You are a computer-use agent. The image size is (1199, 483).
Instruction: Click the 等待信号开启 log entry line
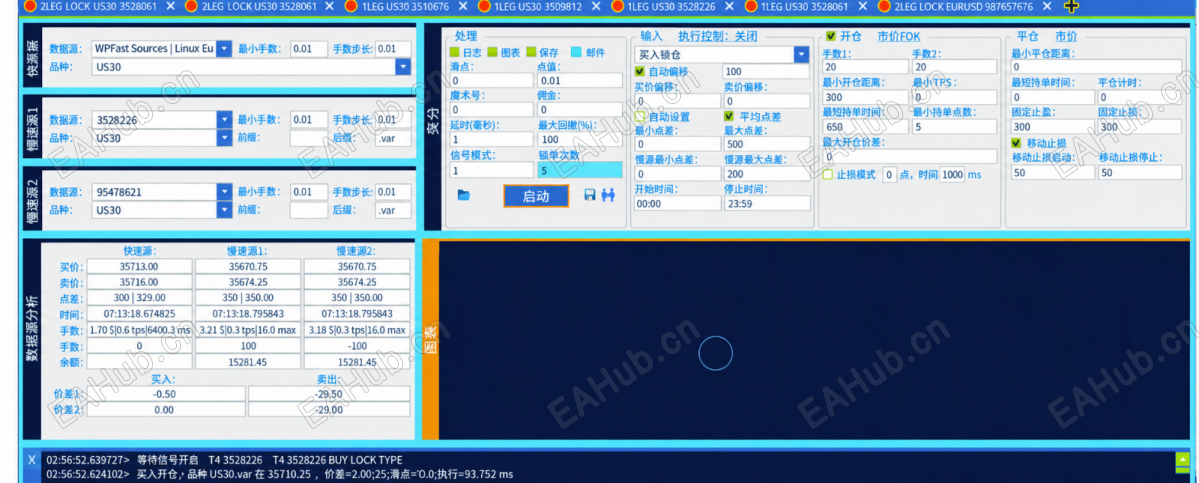[x=224, y=460]
